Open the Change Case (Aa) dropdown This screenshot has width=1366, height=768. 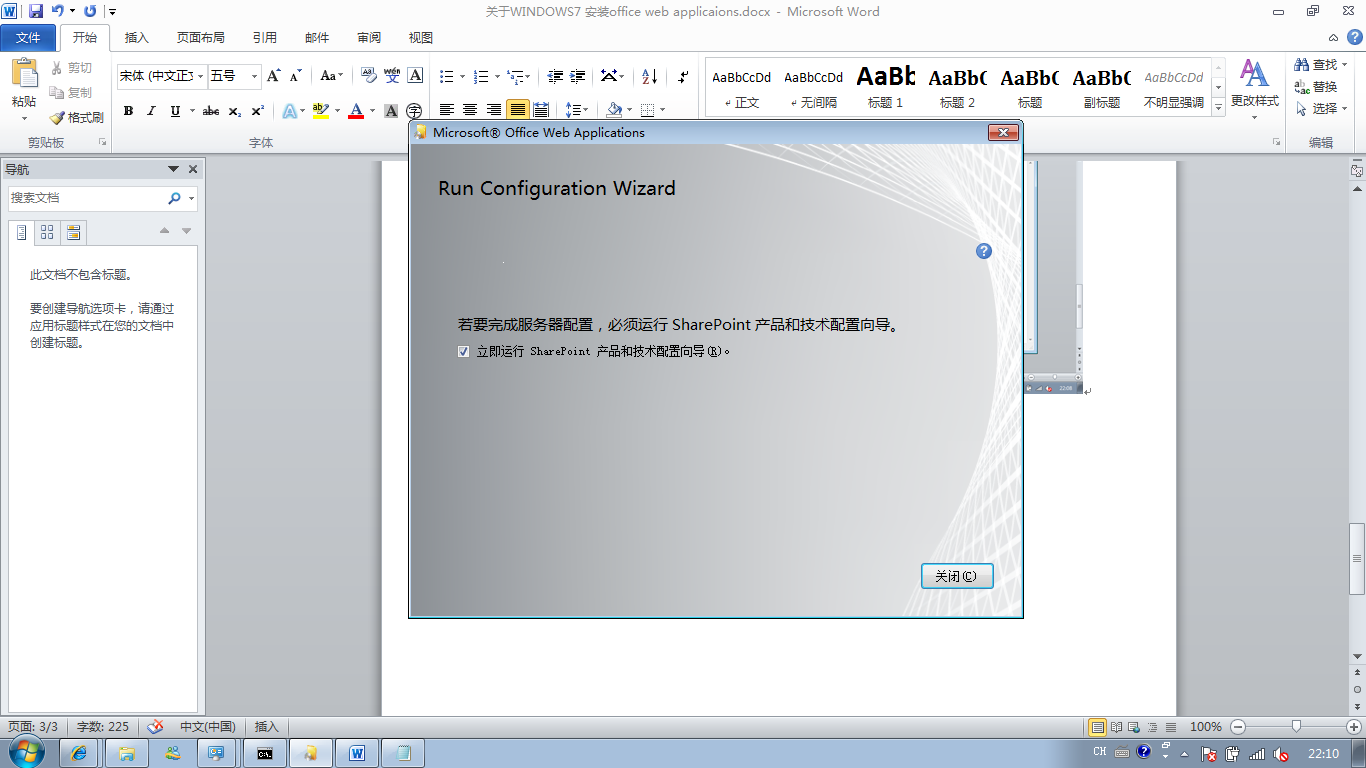pos(331,76)
